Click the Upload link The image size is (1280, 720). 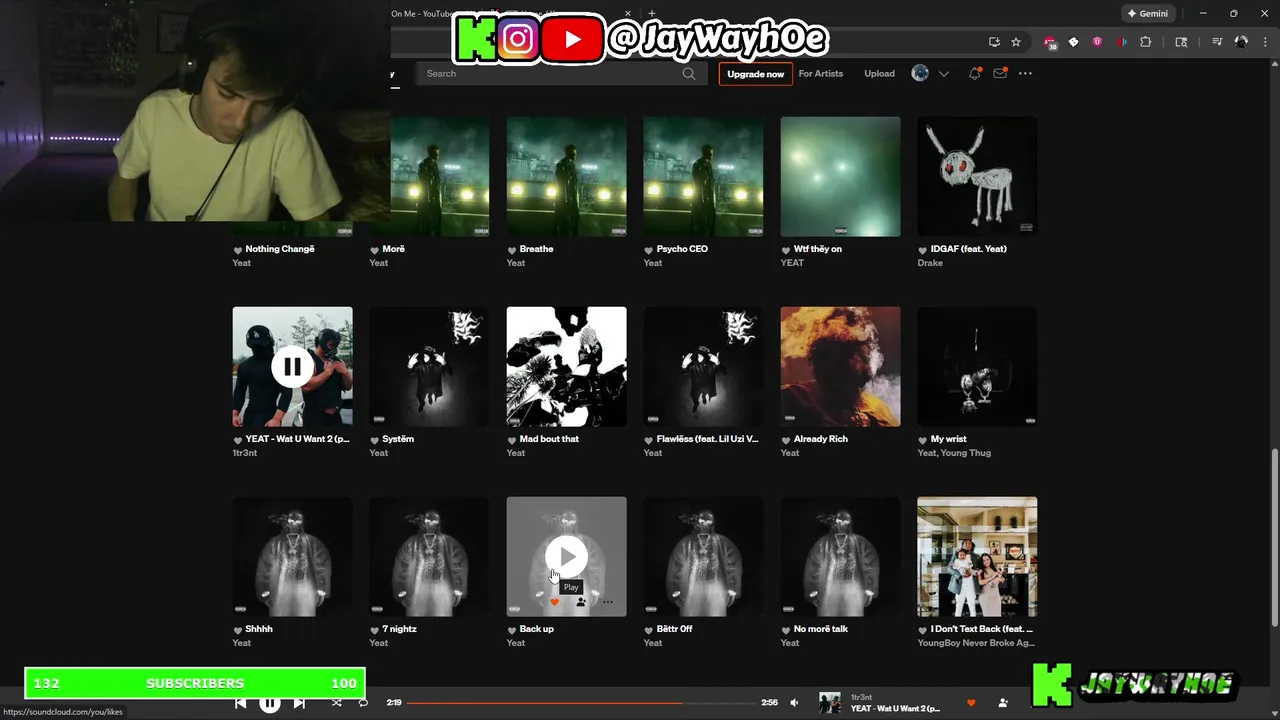[880, 74]
